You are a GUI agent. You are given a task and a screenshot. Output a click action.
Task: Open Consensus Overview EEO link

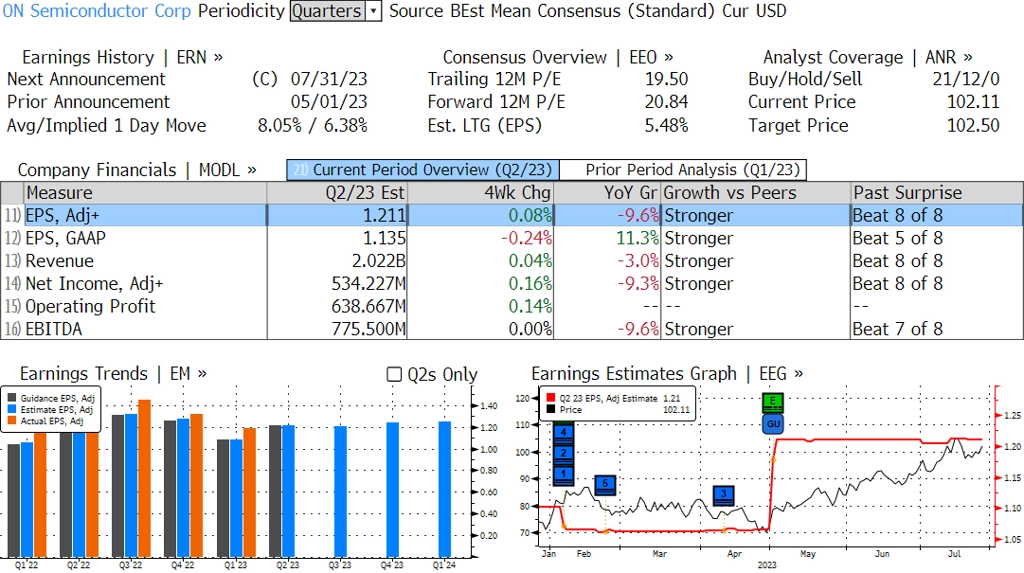click(x=558, y=57)
